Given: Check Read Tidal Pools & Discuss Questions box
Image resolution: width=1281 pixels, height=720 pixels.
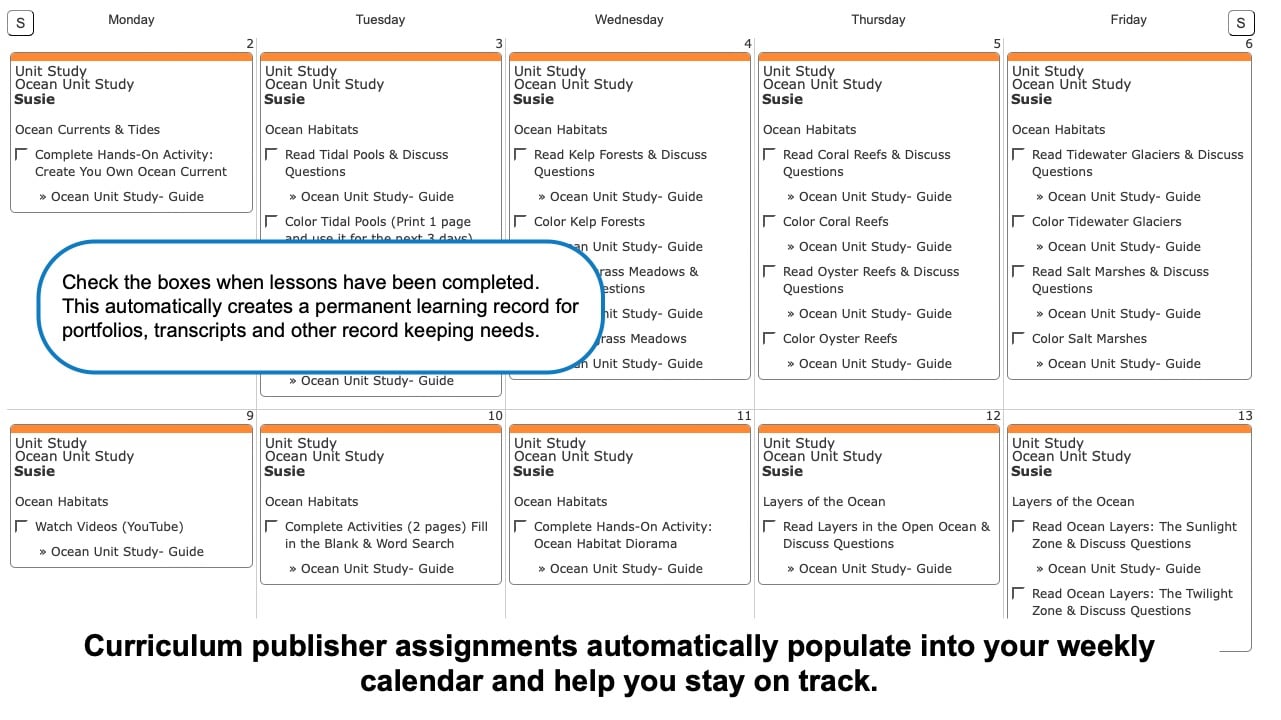Looking at the screenshot, I should [x=271, y=154].
